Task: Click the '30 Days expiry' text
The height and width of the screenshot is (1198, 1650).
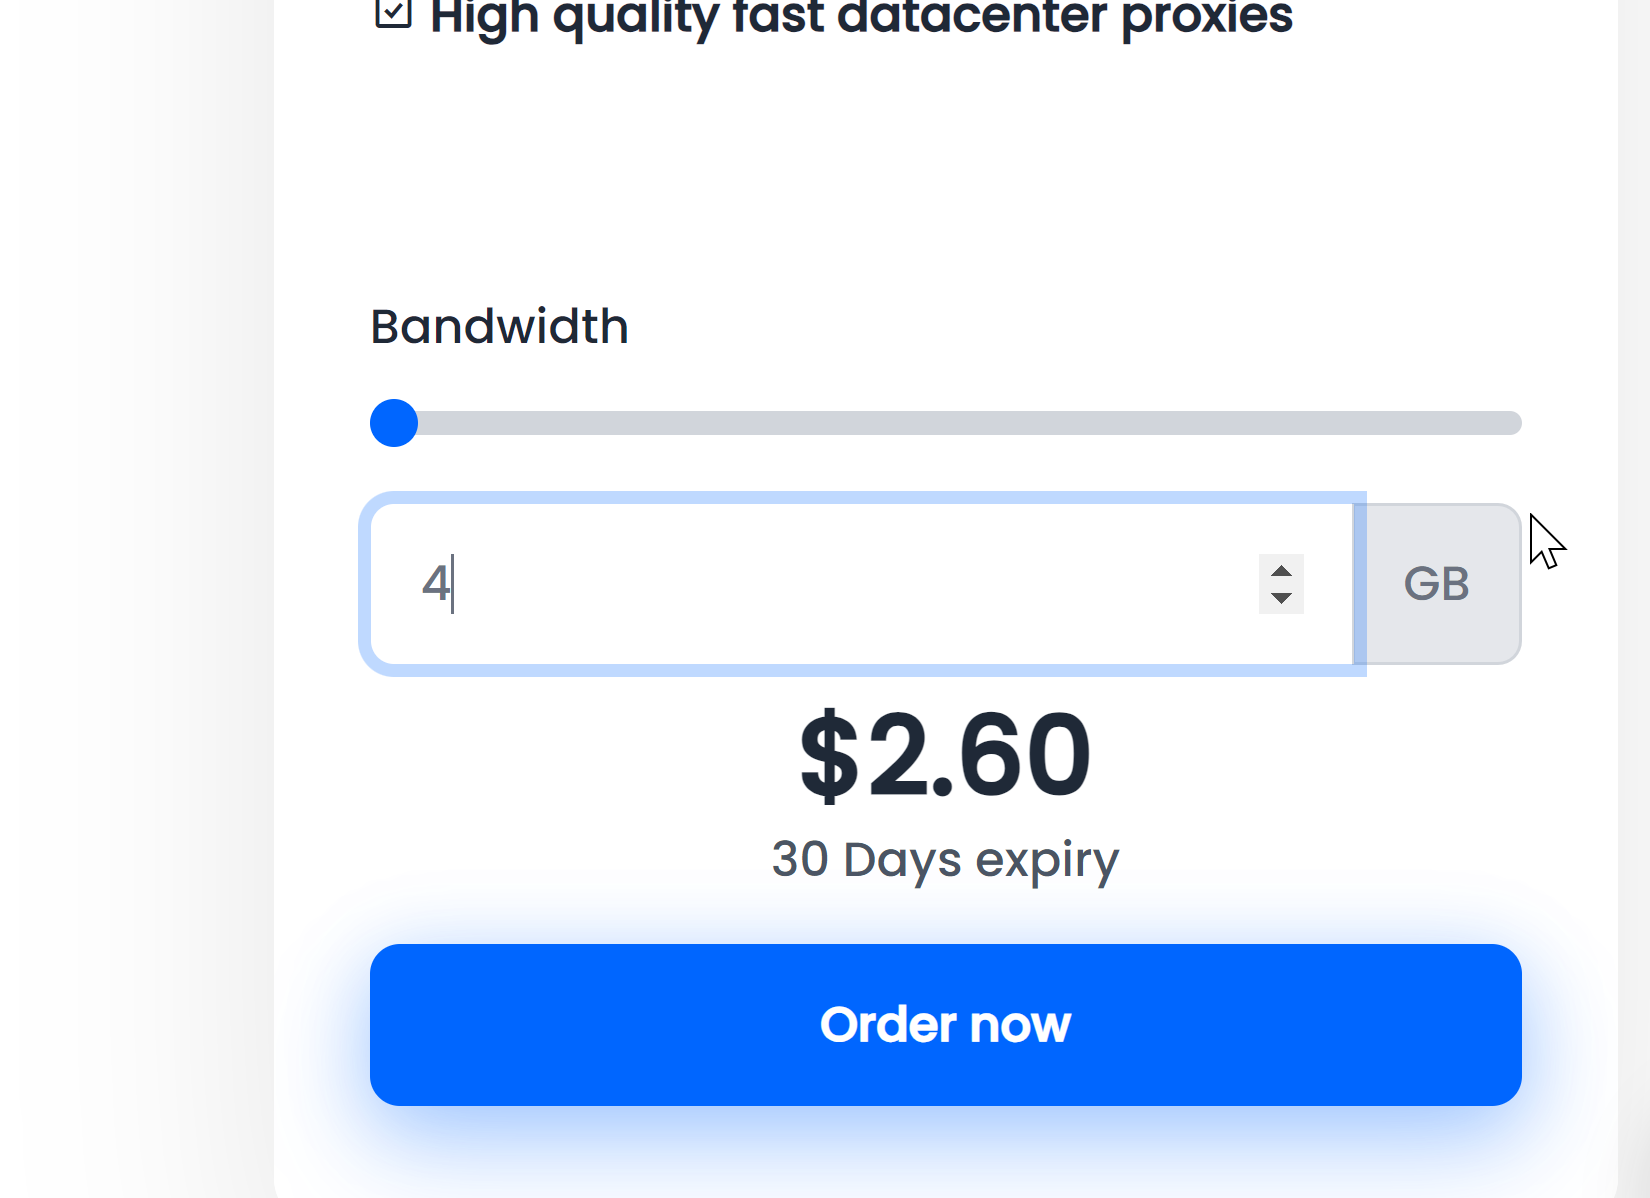Action: pyautogui.click(x=945, y=860)
